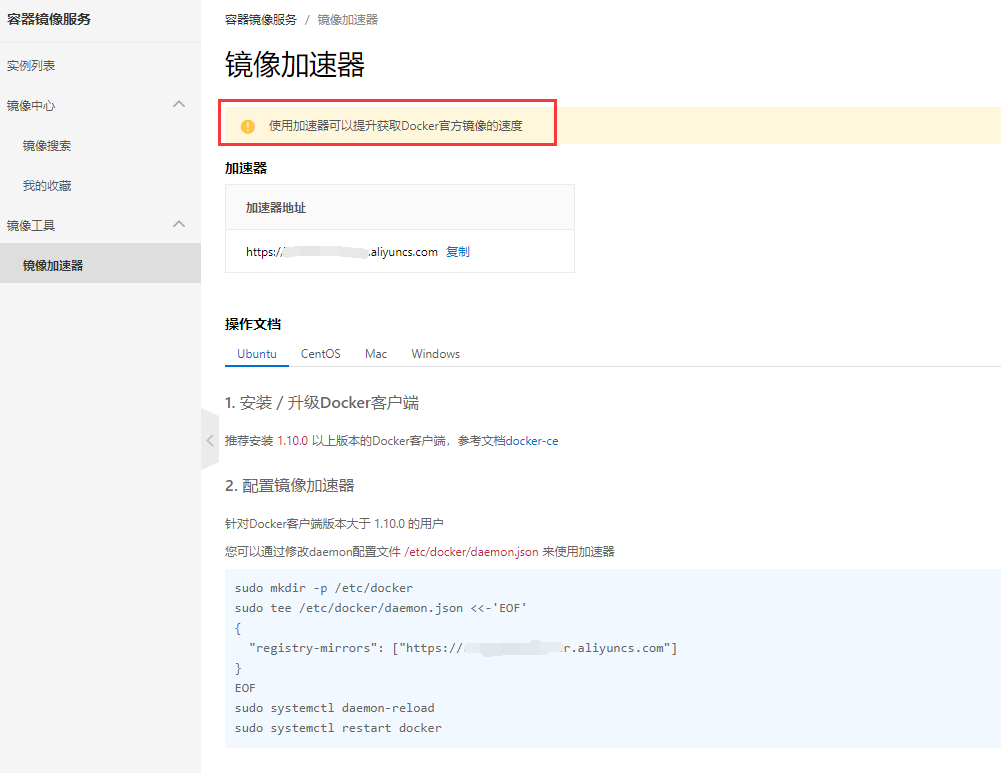Screen dimensions: 1001x773
Task: Open 镜像搜索 in the sidebar
Action: 47,146
